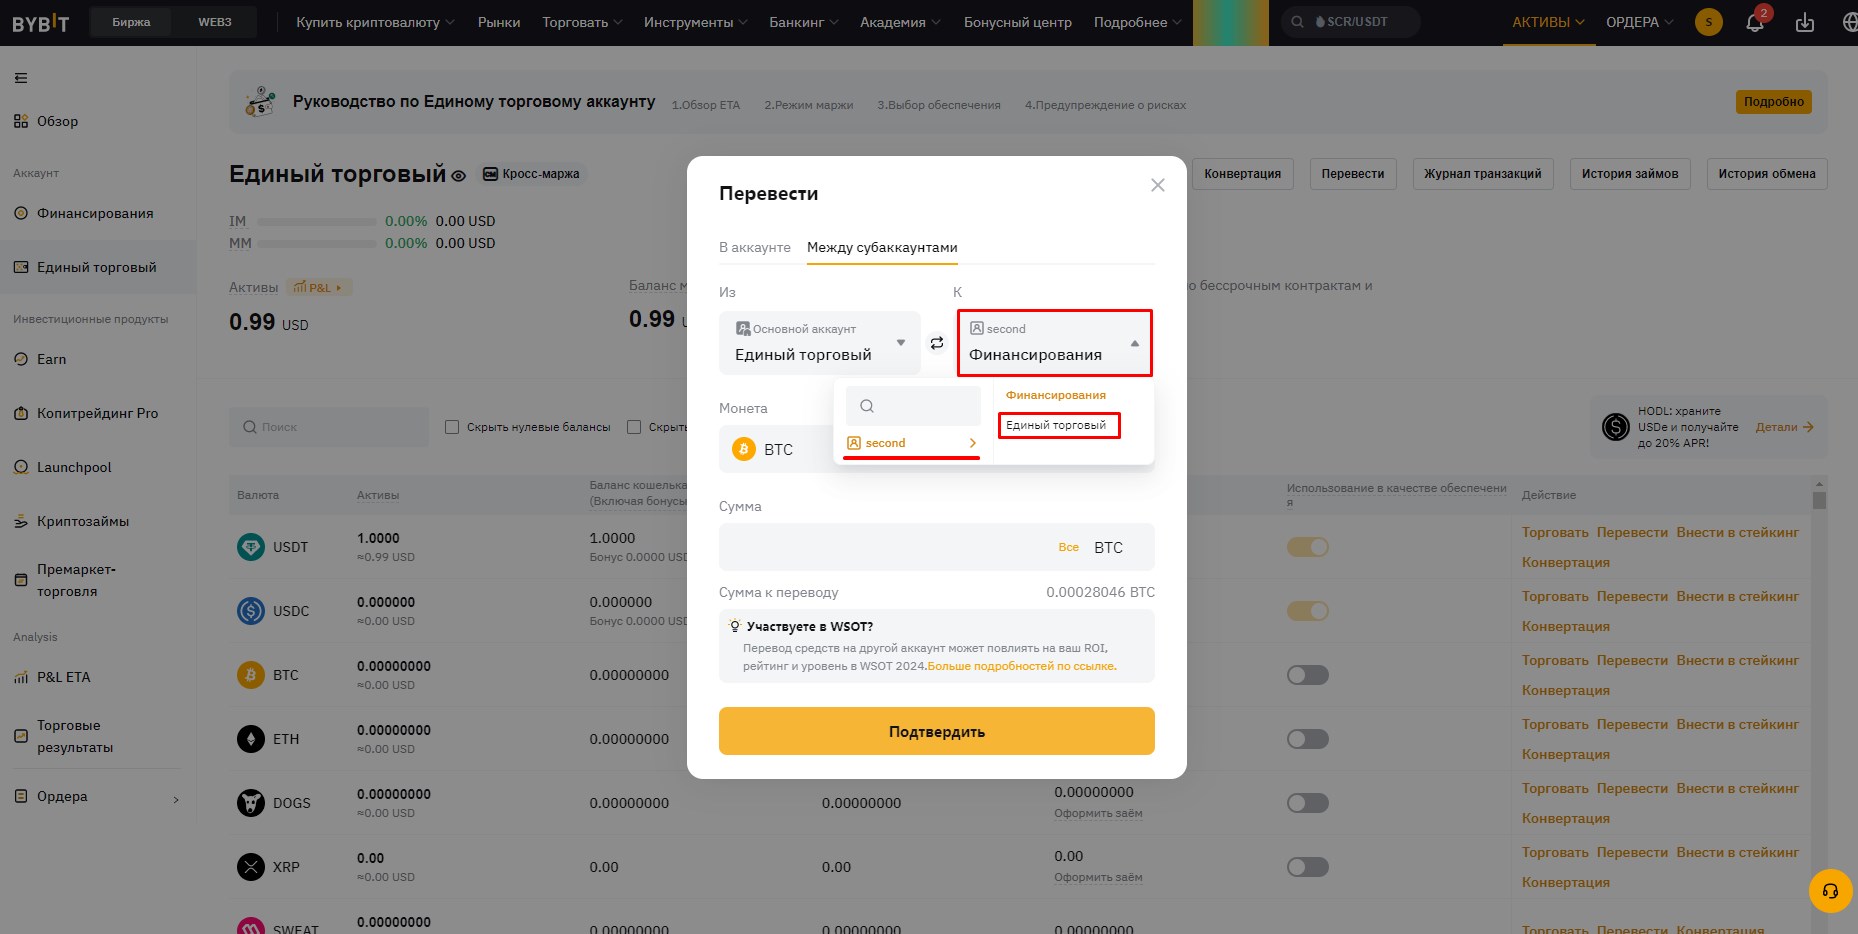Open the user profile avatar
1858x934 pixels.
click(1709, 22)
